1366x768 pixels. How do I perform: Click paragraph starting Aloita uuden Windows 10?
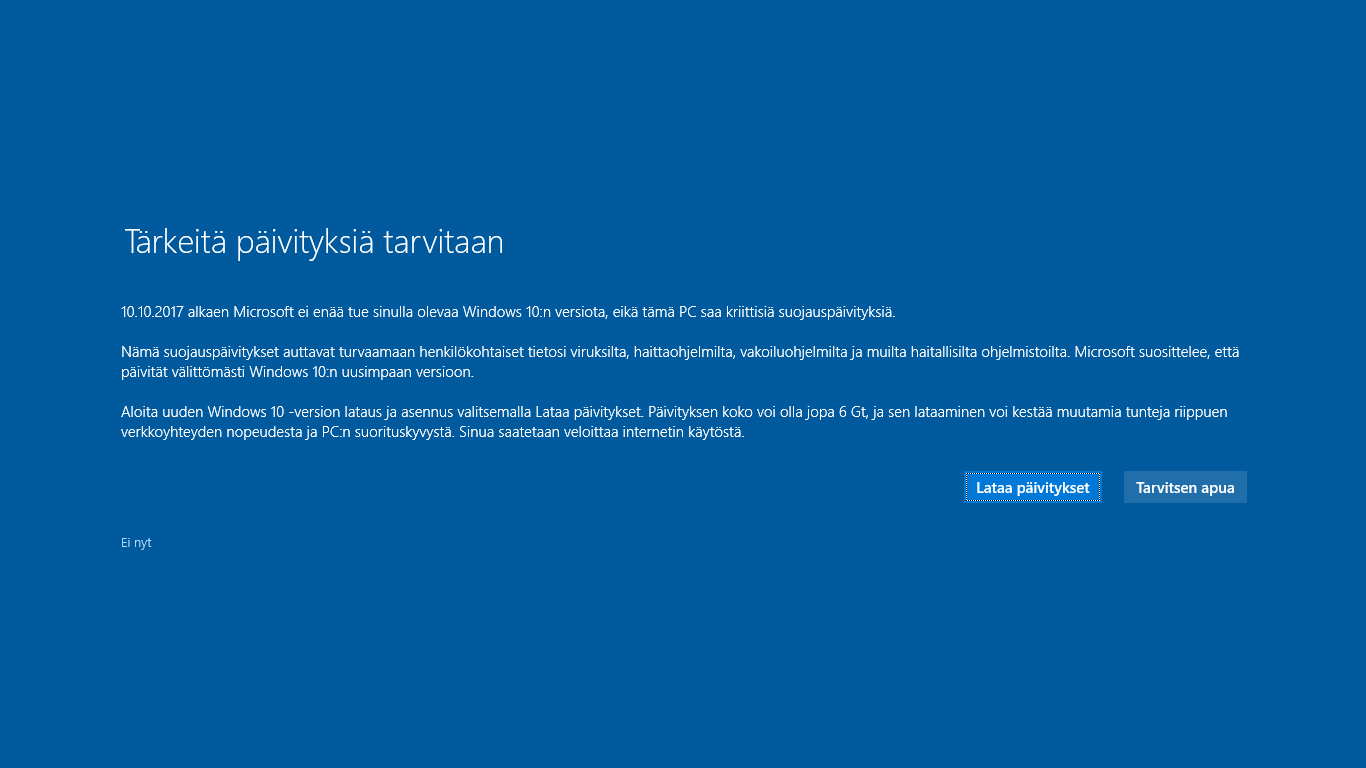click(x=674, y=422)
